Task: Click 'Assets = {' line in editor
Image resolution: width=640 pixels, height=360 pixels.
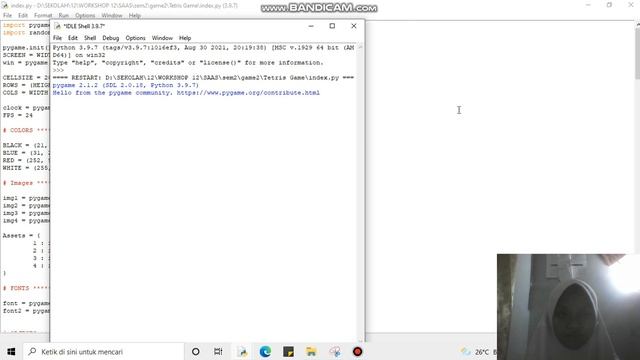Action: [21, 236]
